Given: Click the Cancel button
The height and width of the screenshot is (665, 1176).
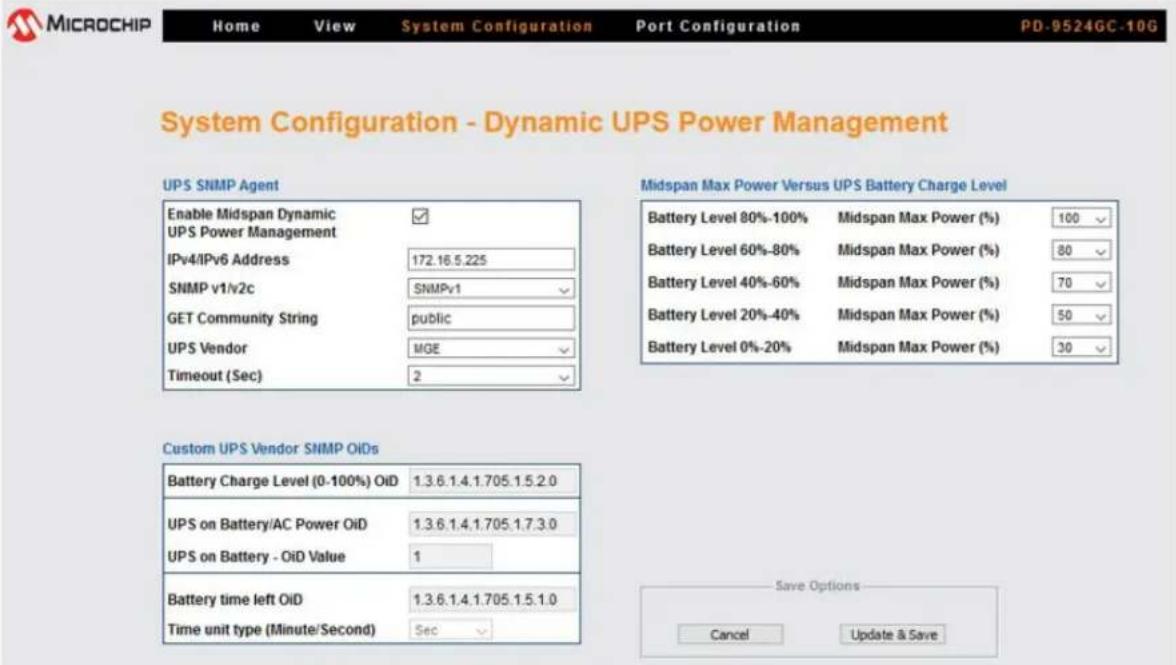Looking at the screenshot, I should (730, 634).
